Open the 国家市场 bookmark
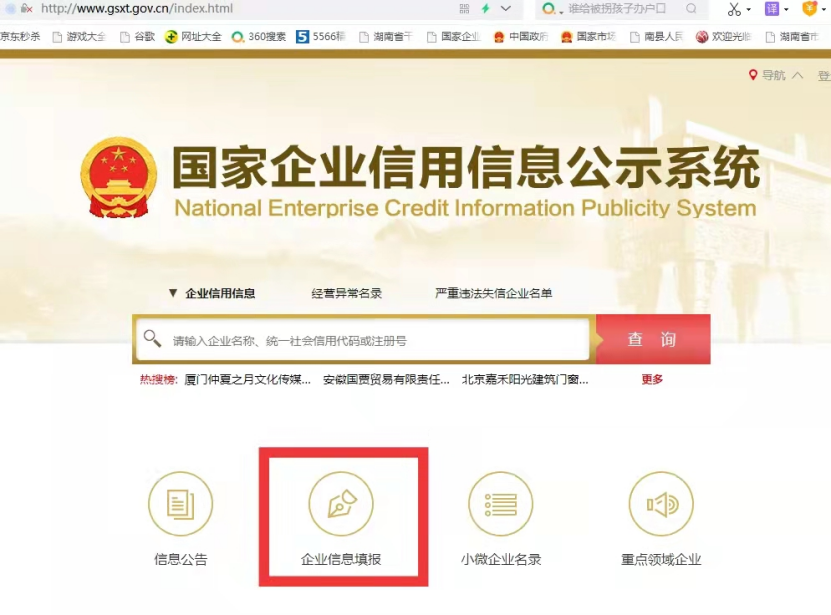The height and width of the screenshot is (615, 831). pos(588,37)
